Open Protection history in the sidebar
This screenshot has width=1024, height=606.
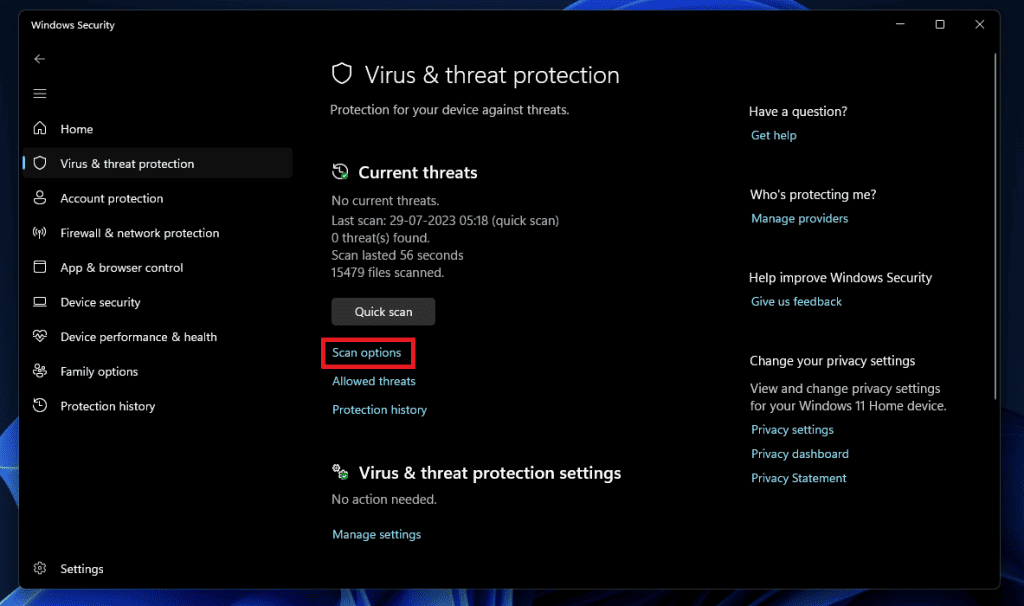pos(107,406)
